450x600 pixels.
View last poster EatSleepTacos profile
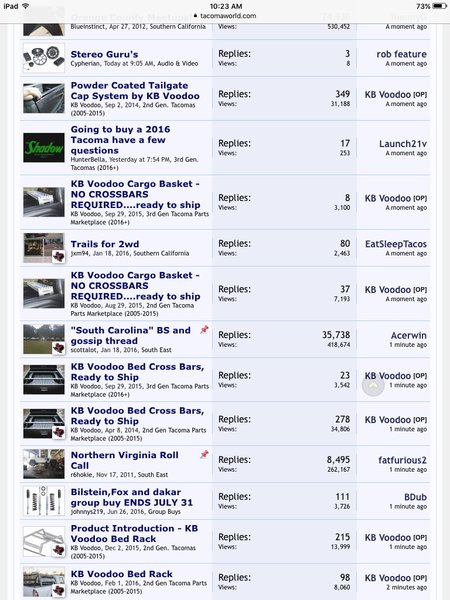tap(396, 244)
